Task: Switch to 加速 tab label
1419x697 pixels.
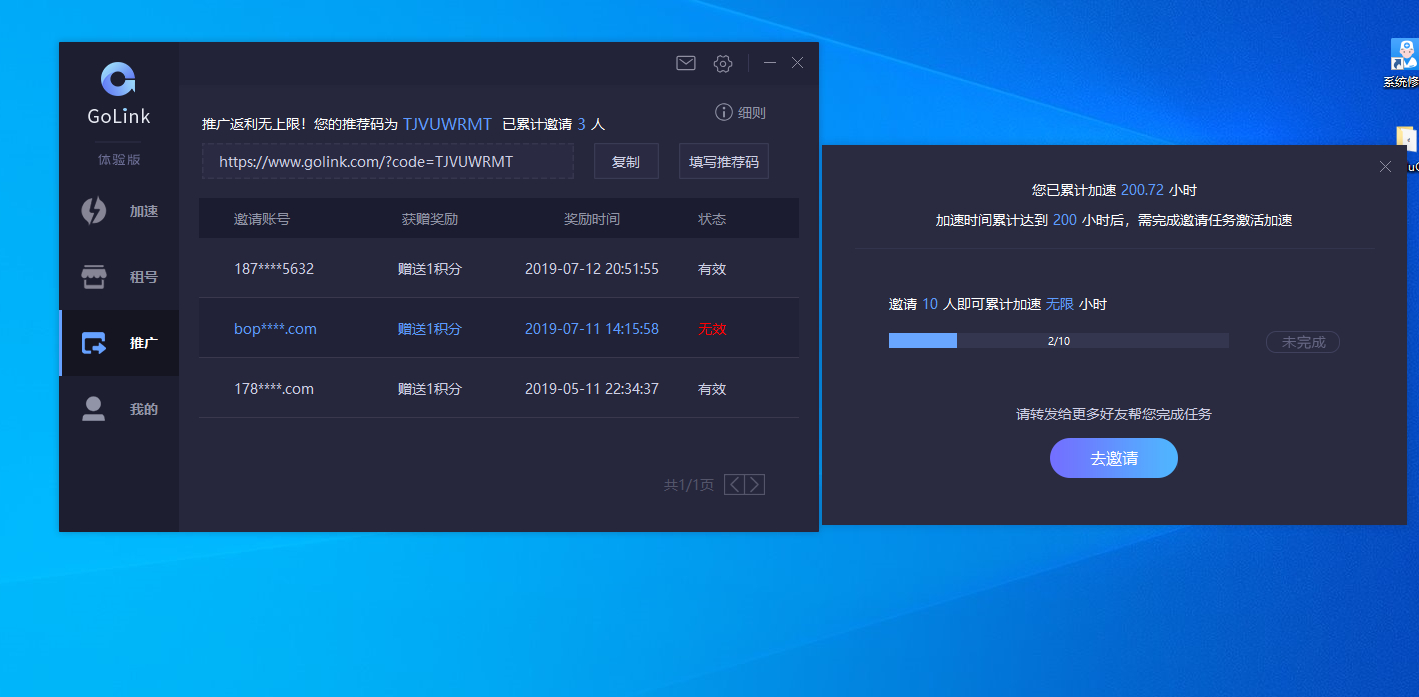Action: pyautogui.click(x=144, y=211)
